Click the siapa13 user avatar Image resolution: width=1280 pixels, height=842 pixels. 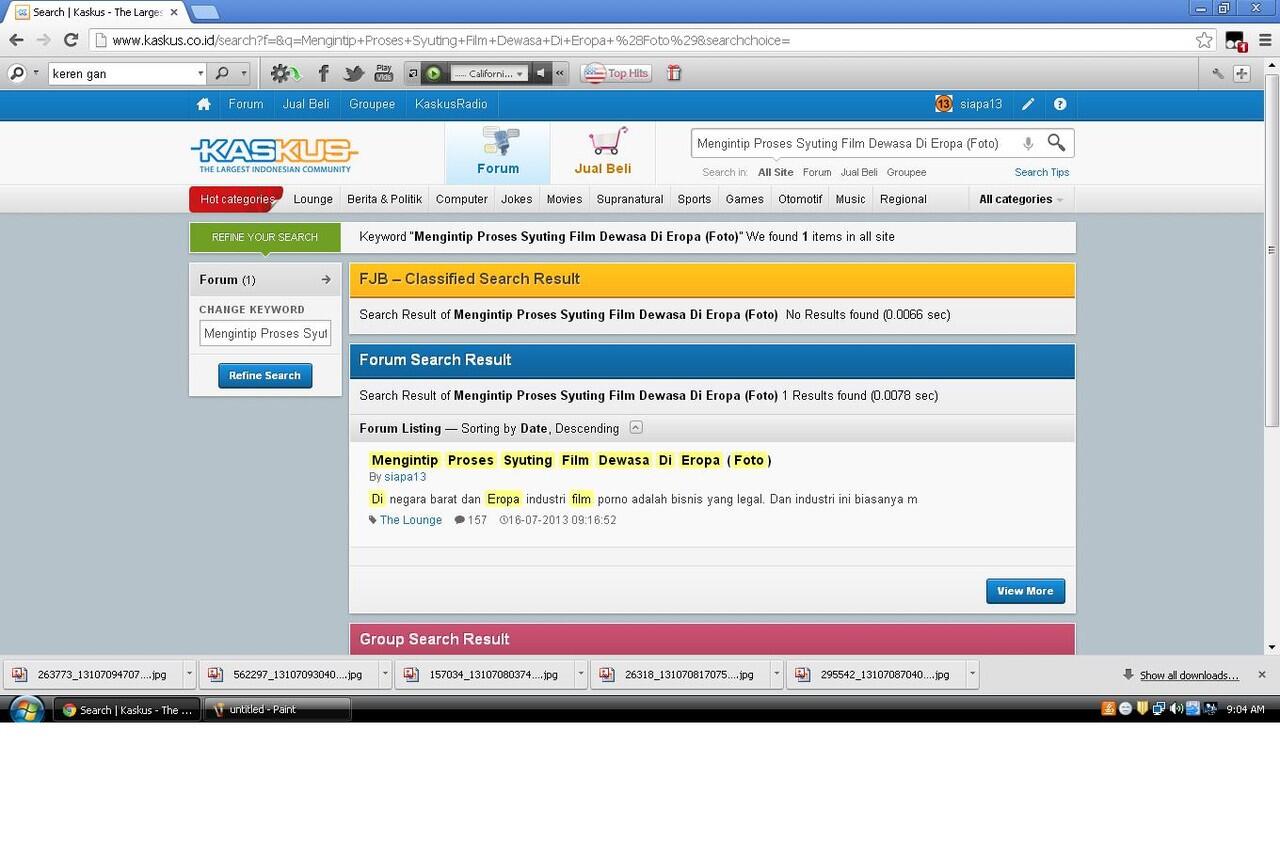coord(944,104)
